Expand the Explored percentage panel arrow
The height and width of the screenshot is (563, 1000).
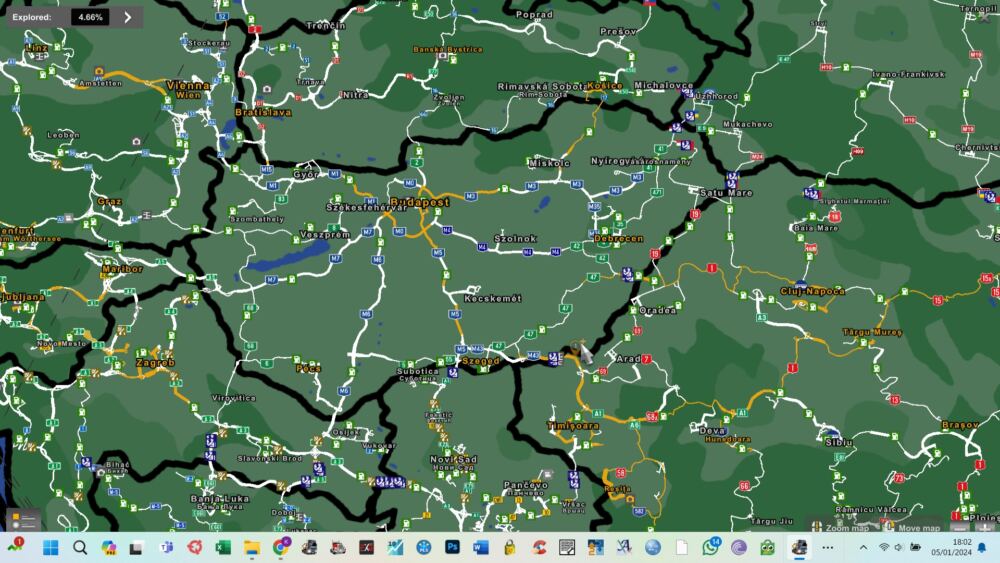coord(128,17)
